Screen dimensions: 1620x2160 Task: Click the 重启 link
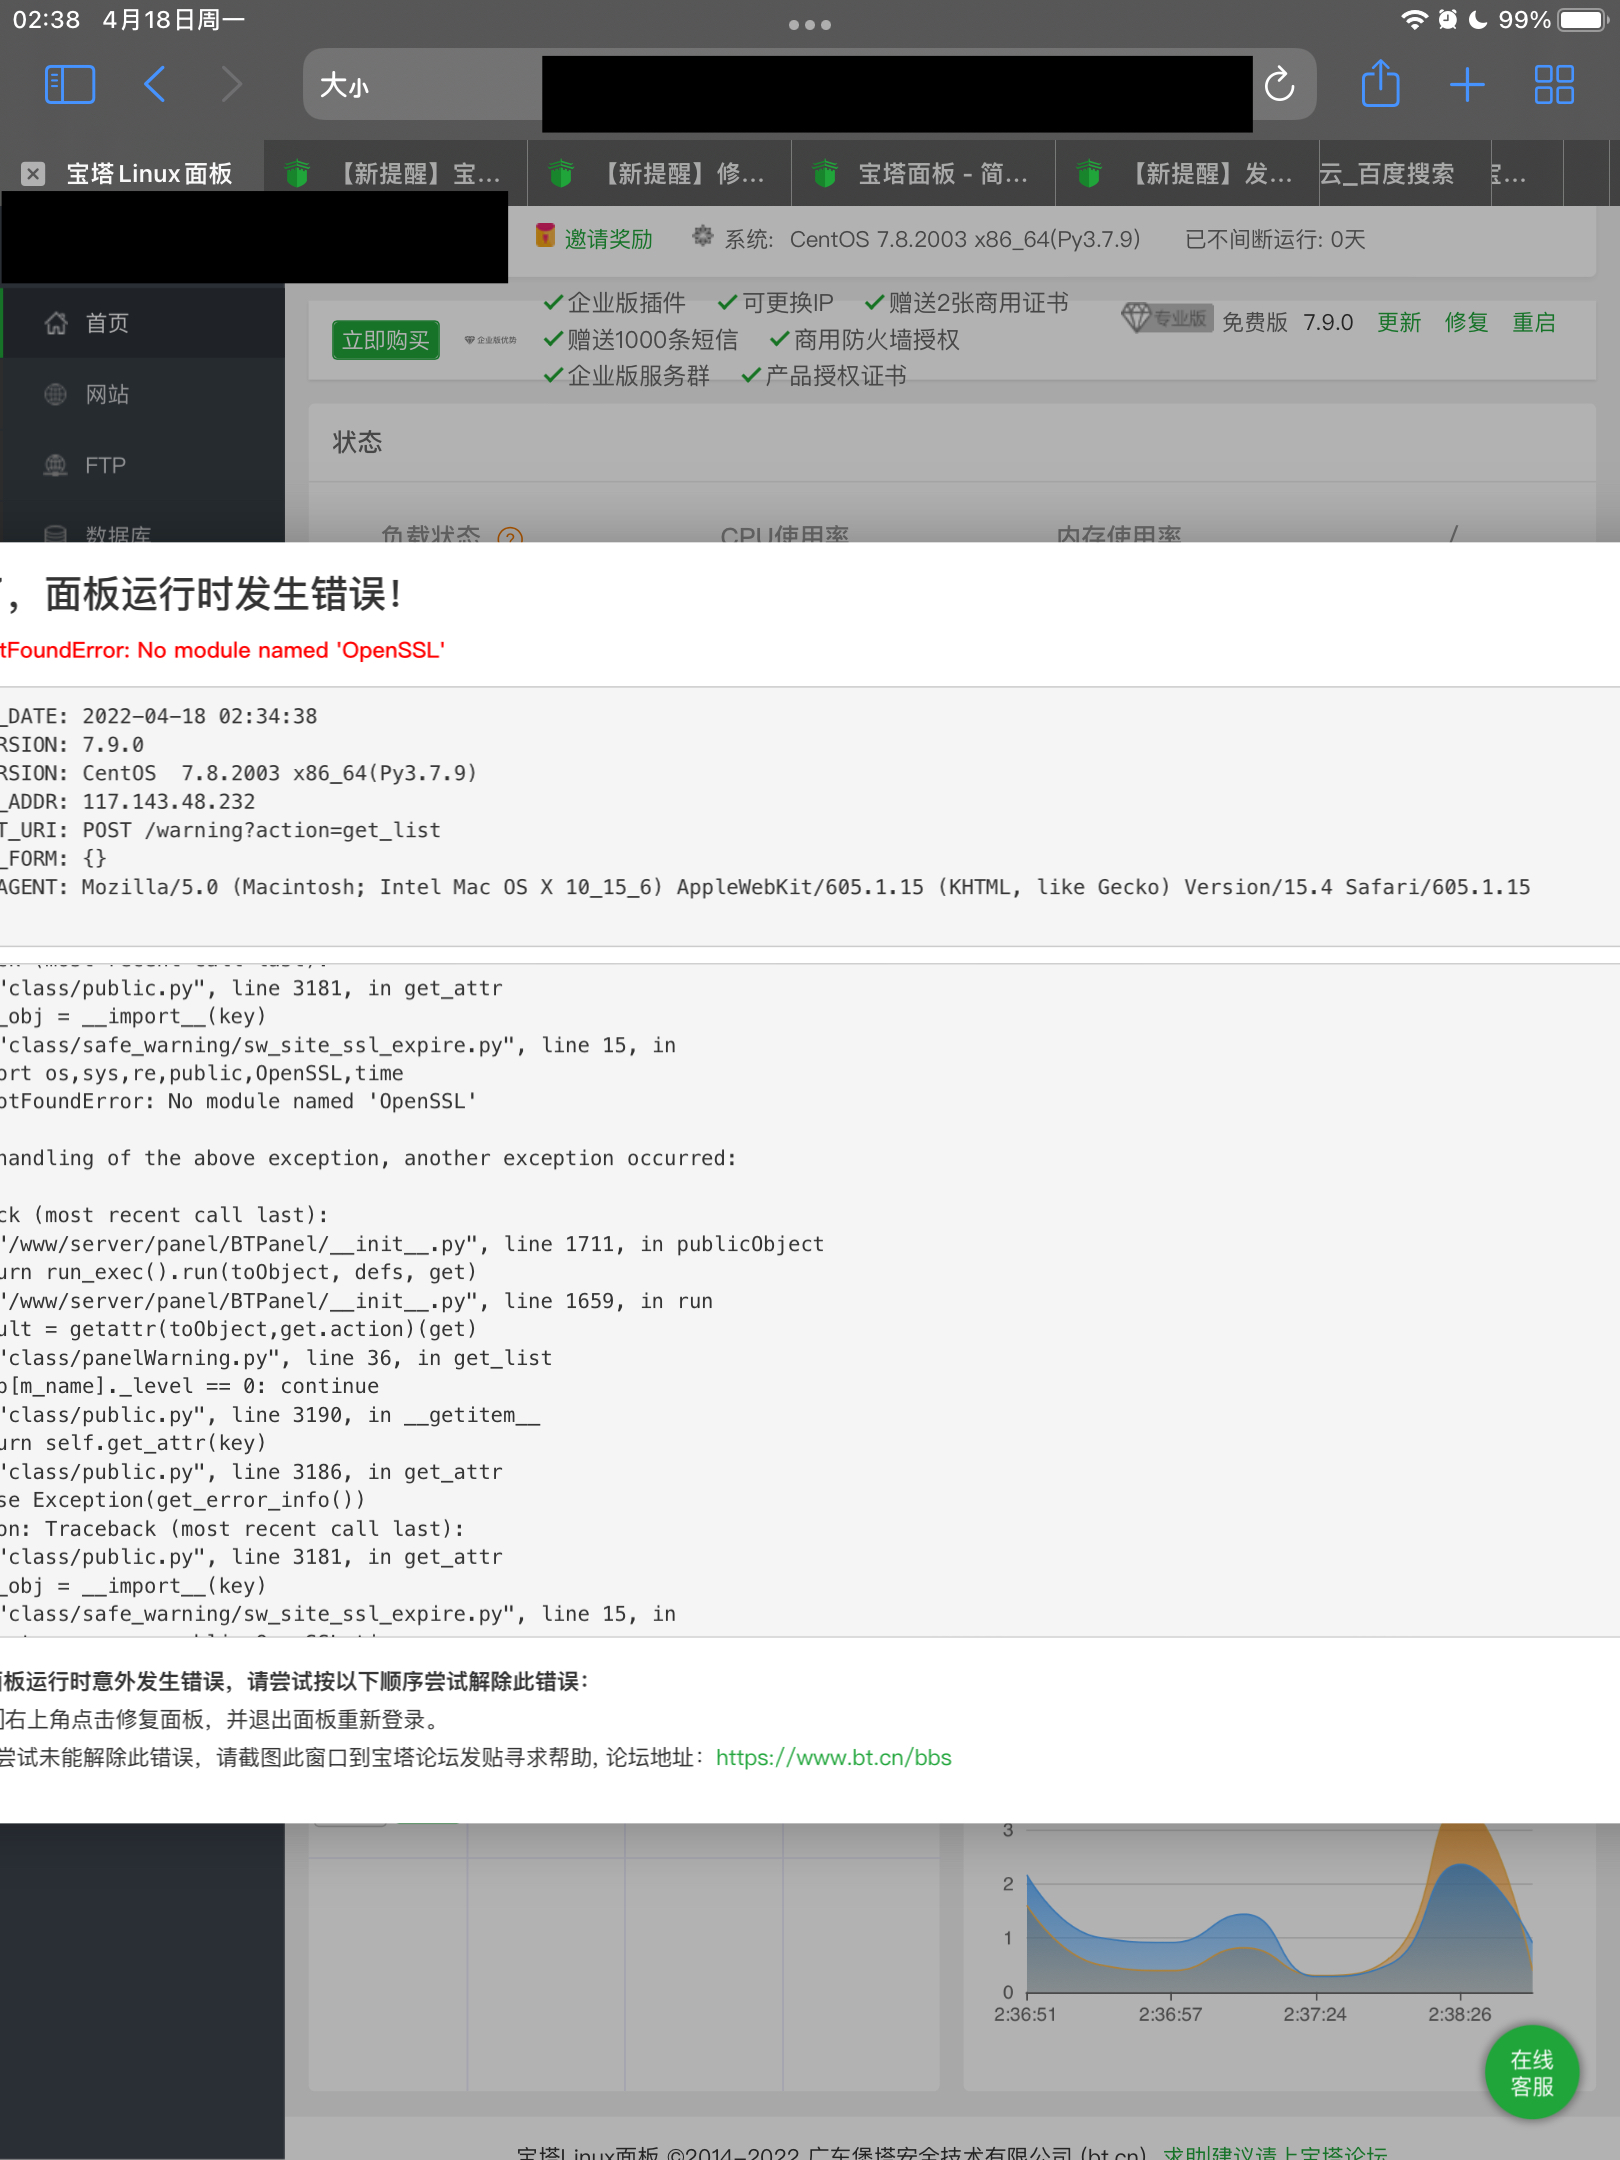[x=1534, y=322]
